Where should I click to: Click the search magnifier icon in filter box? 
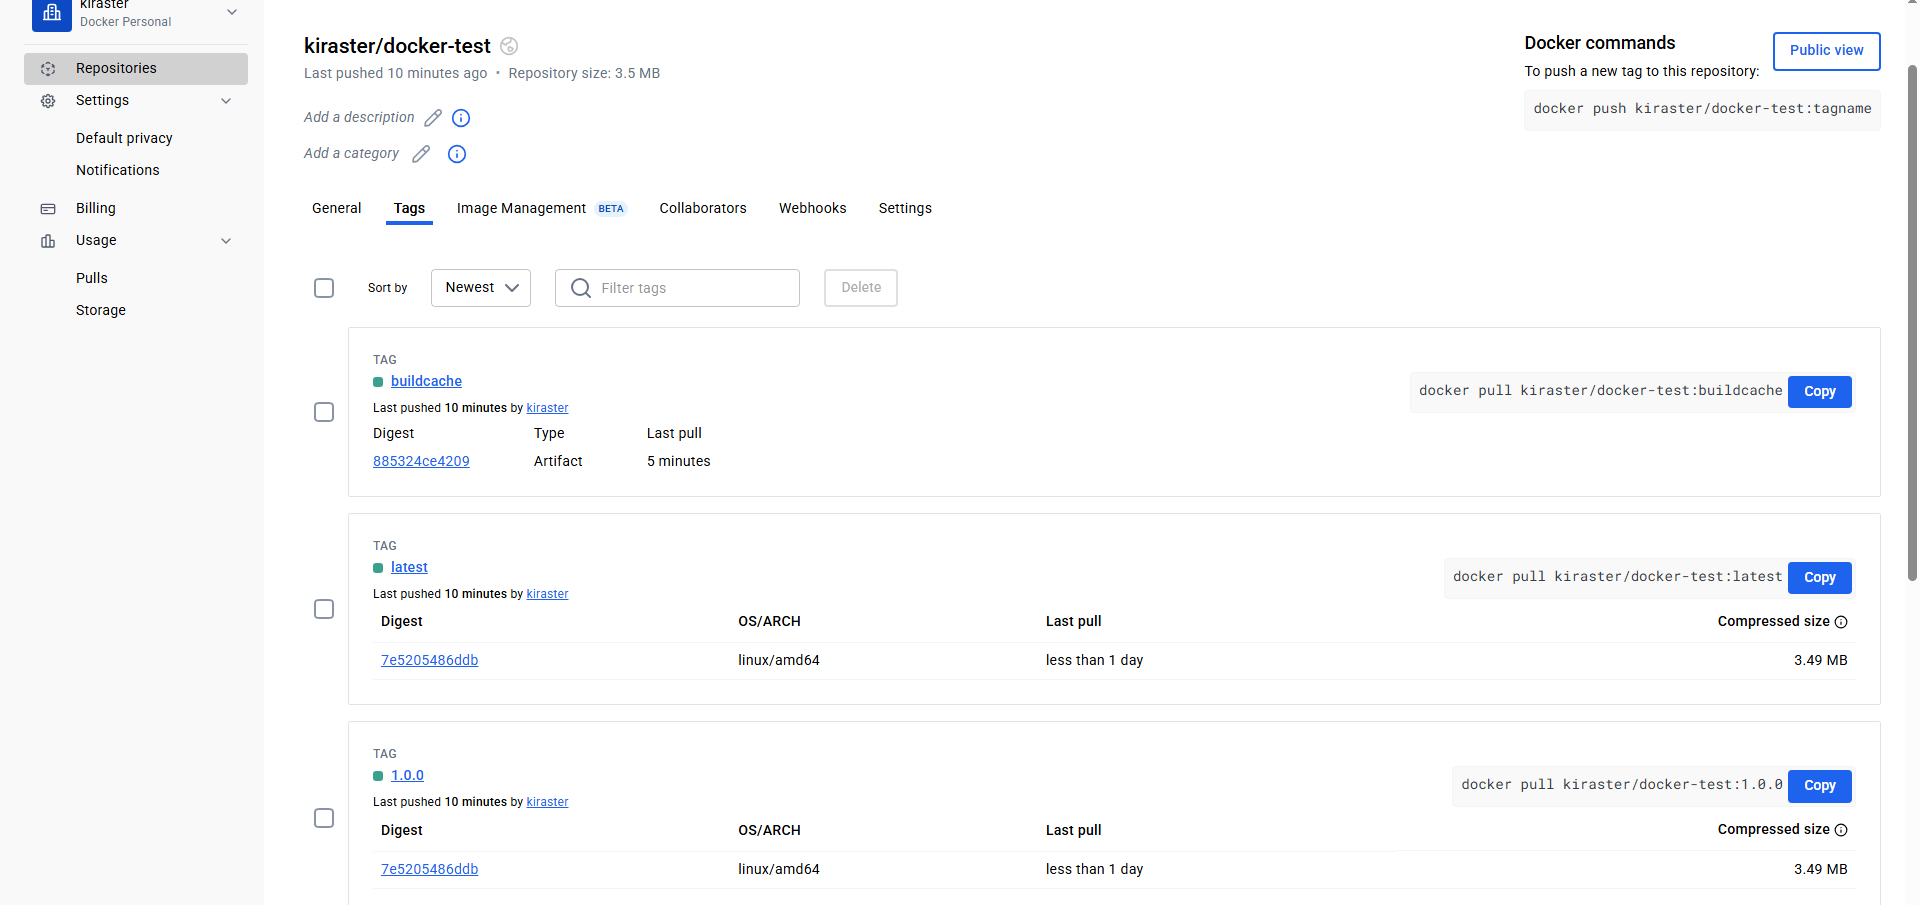coord(581,288)
